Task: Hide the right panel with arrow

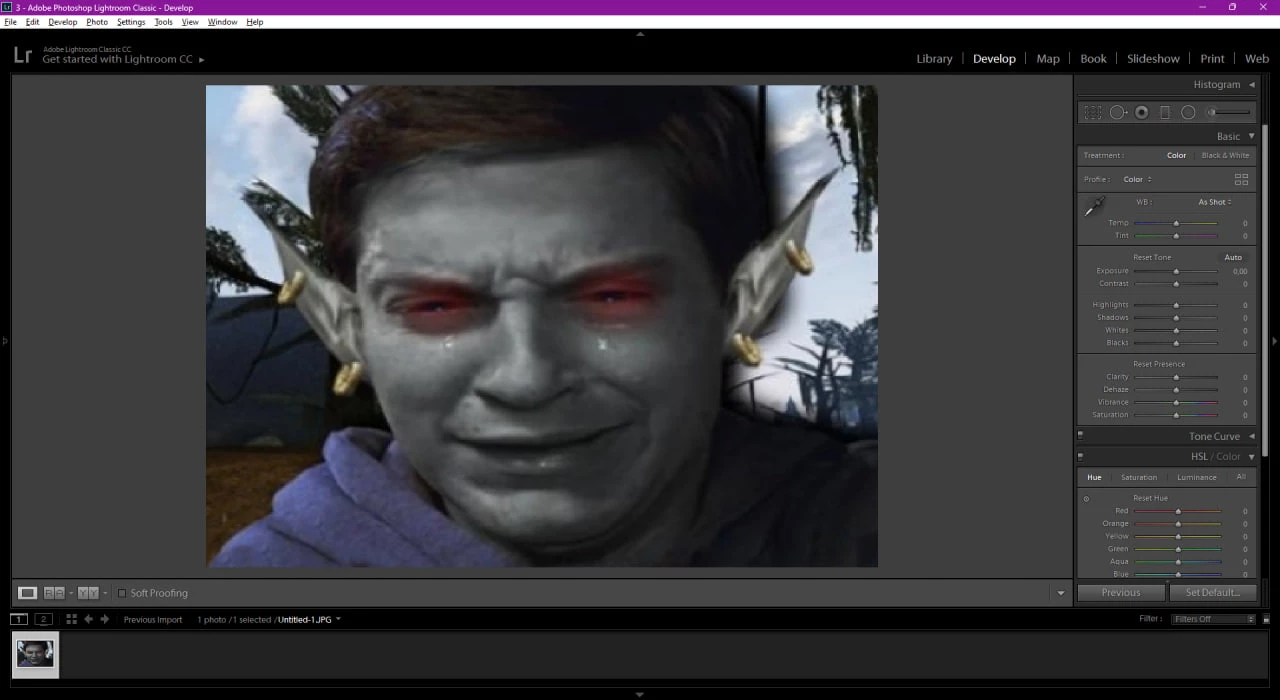Action: click(x=1275, y=341)
